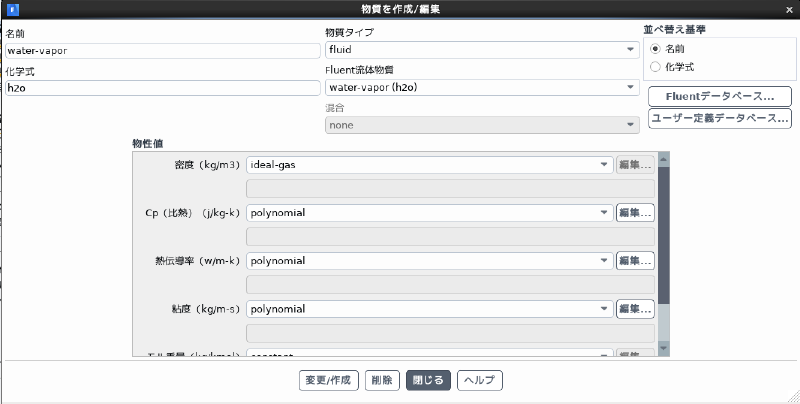Expand the 熱伝導率 polynomial dropdown
Screen dimensions: 800x404
(429, 261)
